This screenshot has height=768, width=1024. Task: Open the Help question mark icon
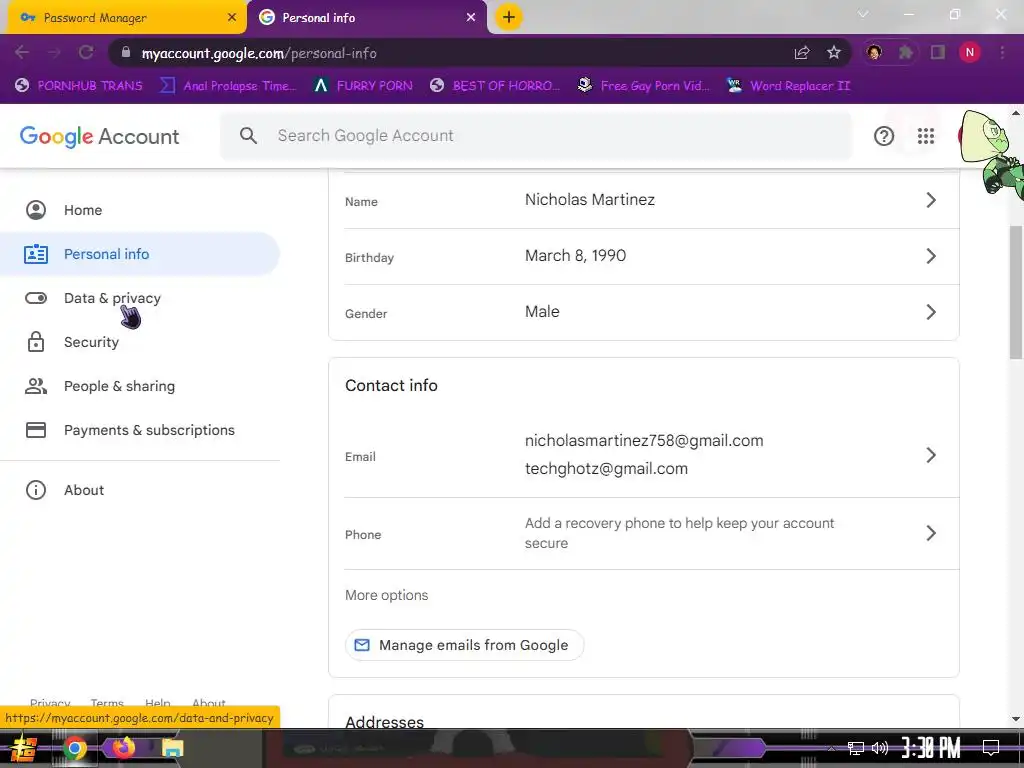884,136
